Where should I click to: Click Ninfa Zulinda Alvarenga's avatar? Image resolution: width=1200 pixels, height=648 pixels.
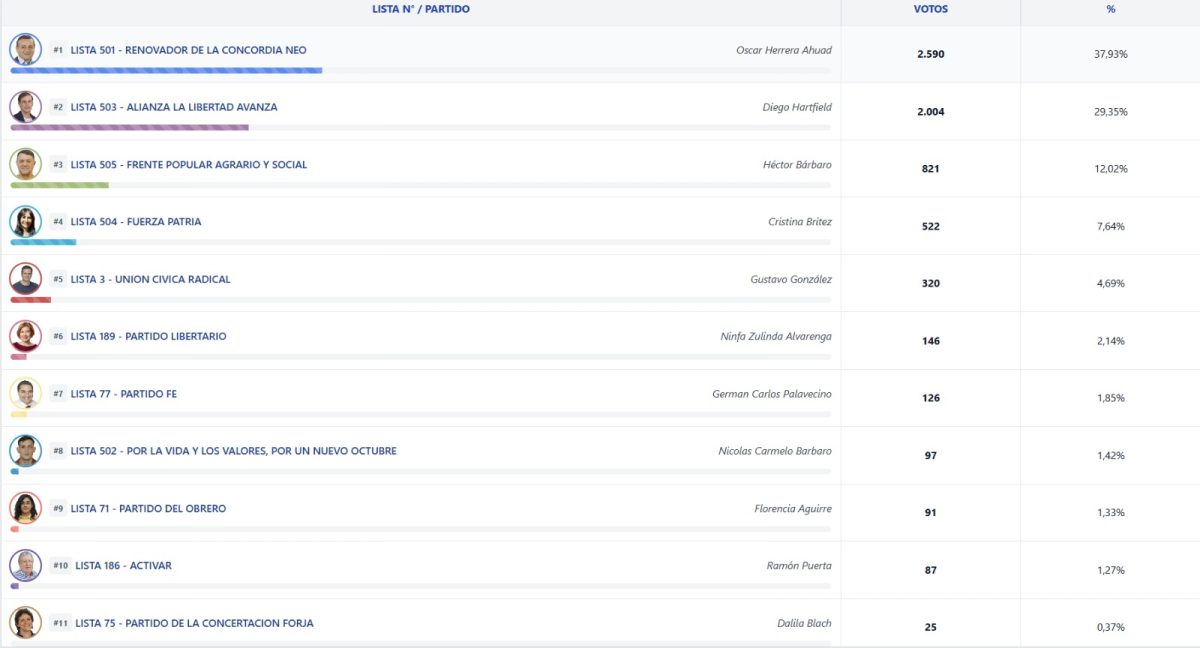point(25,336)
